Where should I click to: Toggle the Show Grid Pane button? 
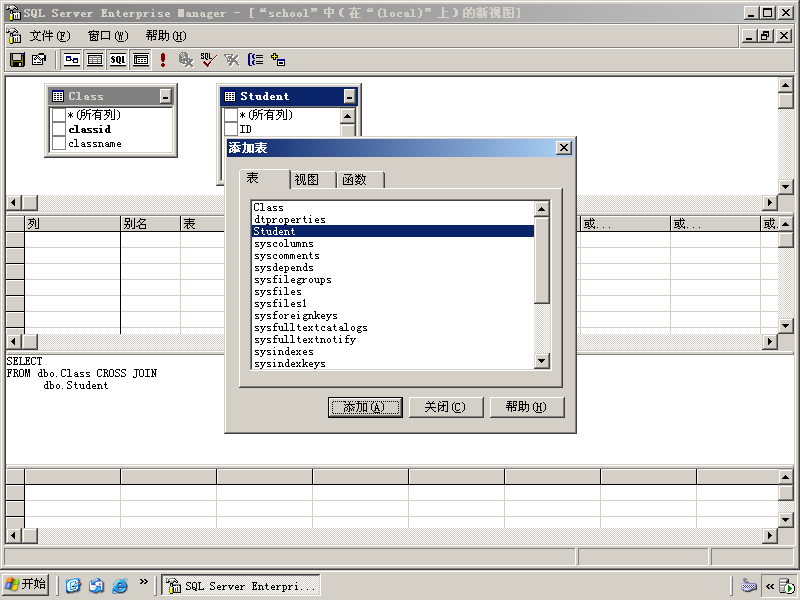tap(95, 60)
